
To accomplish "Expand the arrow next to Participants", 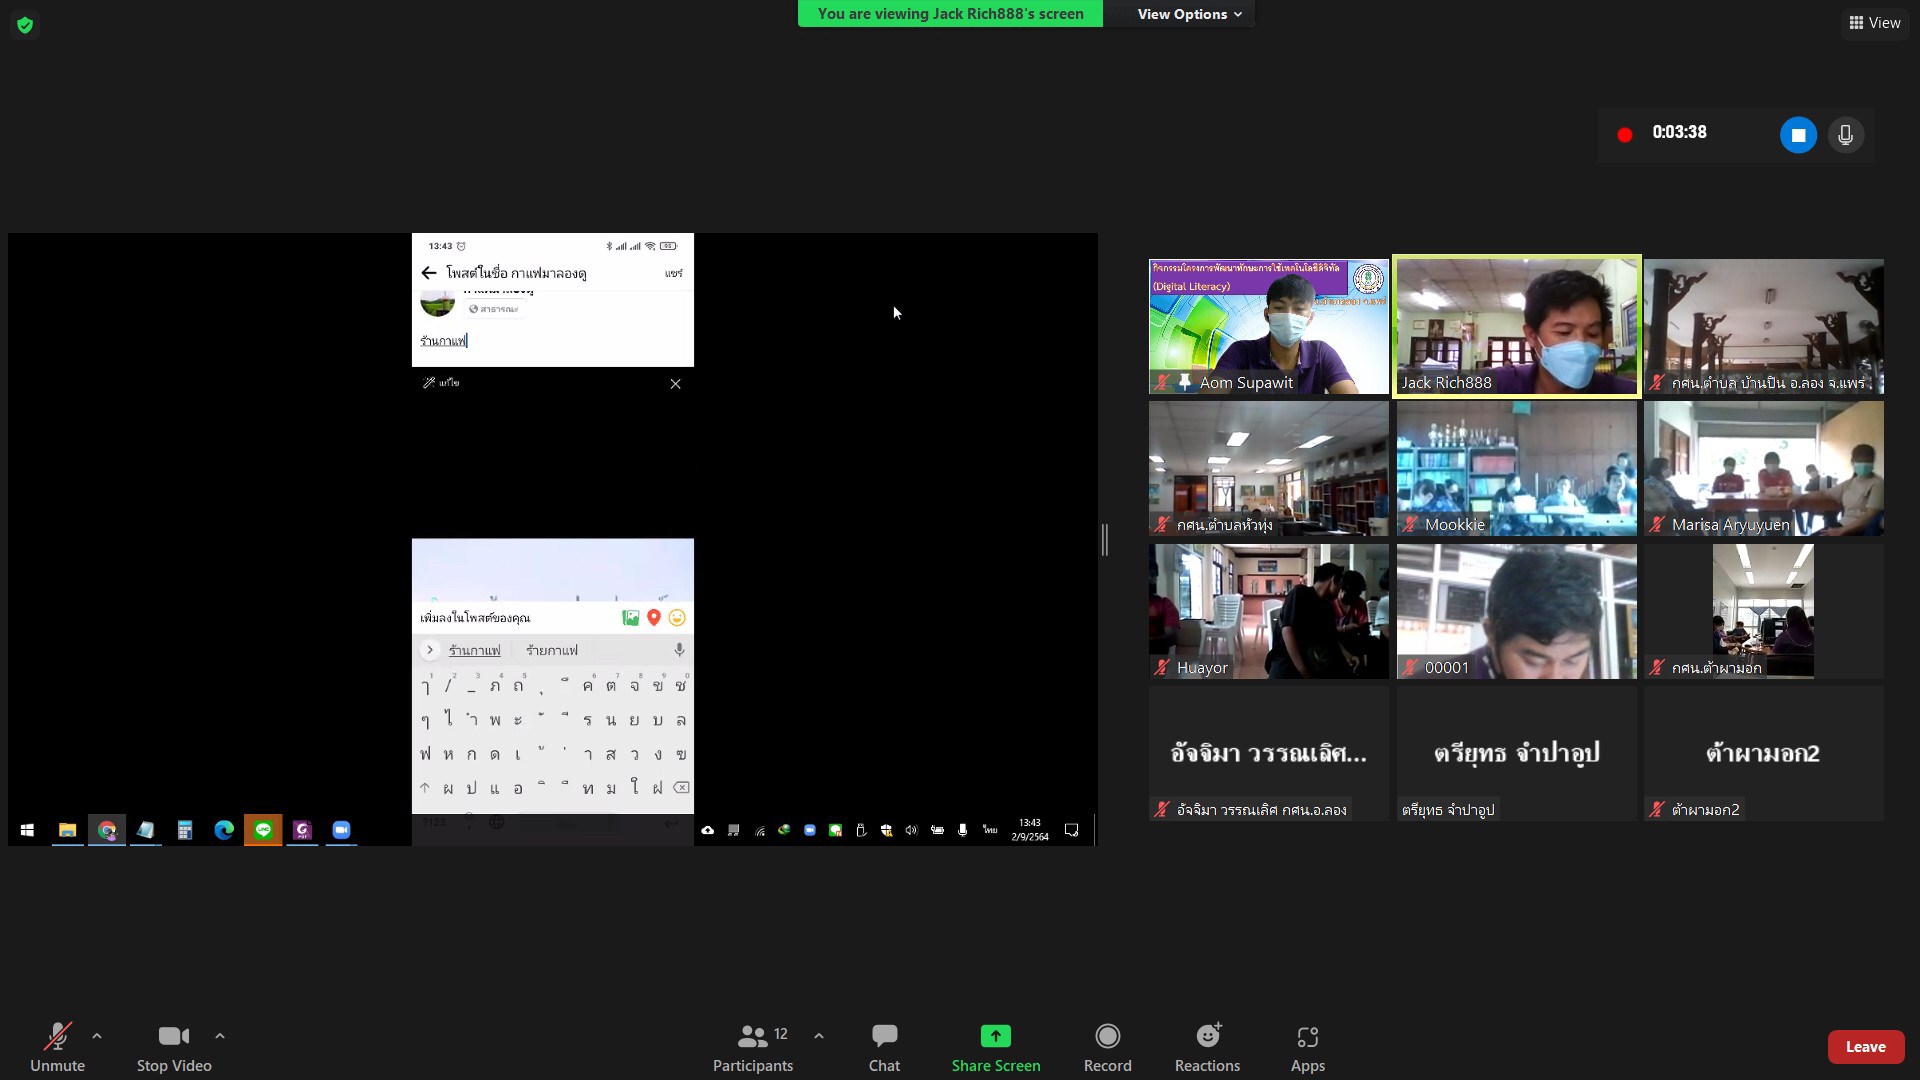I will pyautogui.click(x=819, y=1036).
